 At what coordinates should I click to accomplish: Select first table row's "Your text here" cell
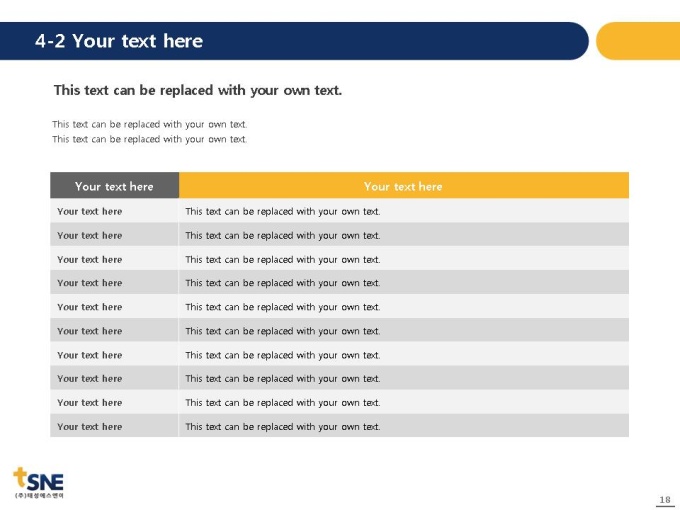[114, 211]
